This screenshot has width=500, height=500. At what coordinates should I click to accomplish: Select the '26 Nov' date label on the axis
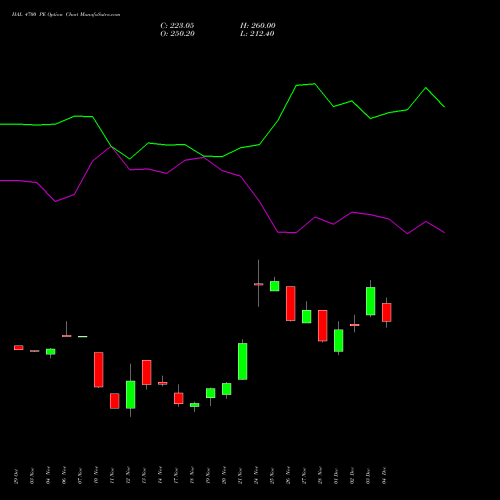[x=288, y=476]
